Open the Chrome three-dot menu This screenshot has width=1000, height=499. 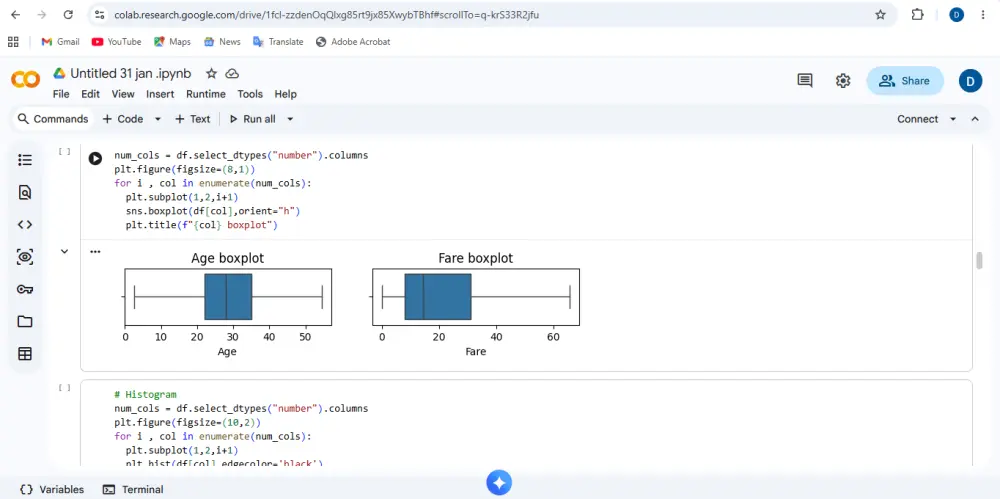(x=983, y=15)
